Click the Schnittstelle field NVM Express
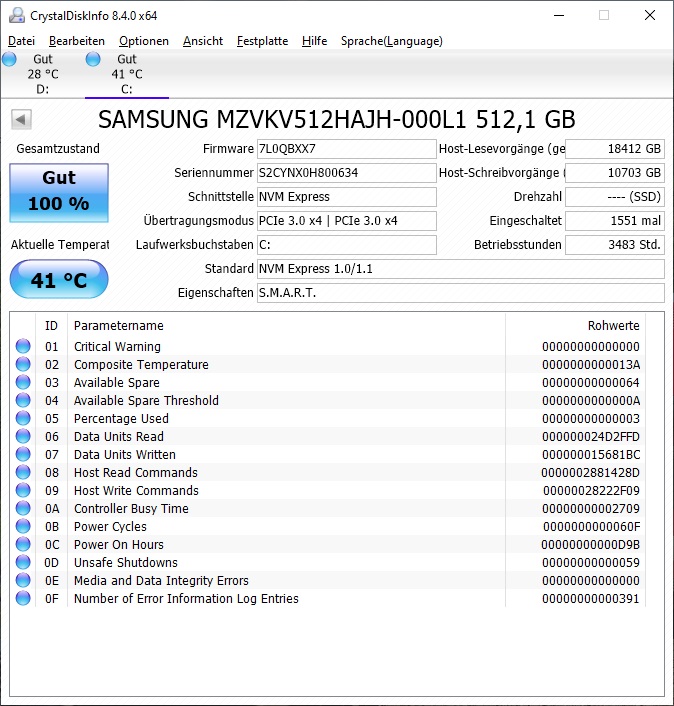 [x=346, y=197]
